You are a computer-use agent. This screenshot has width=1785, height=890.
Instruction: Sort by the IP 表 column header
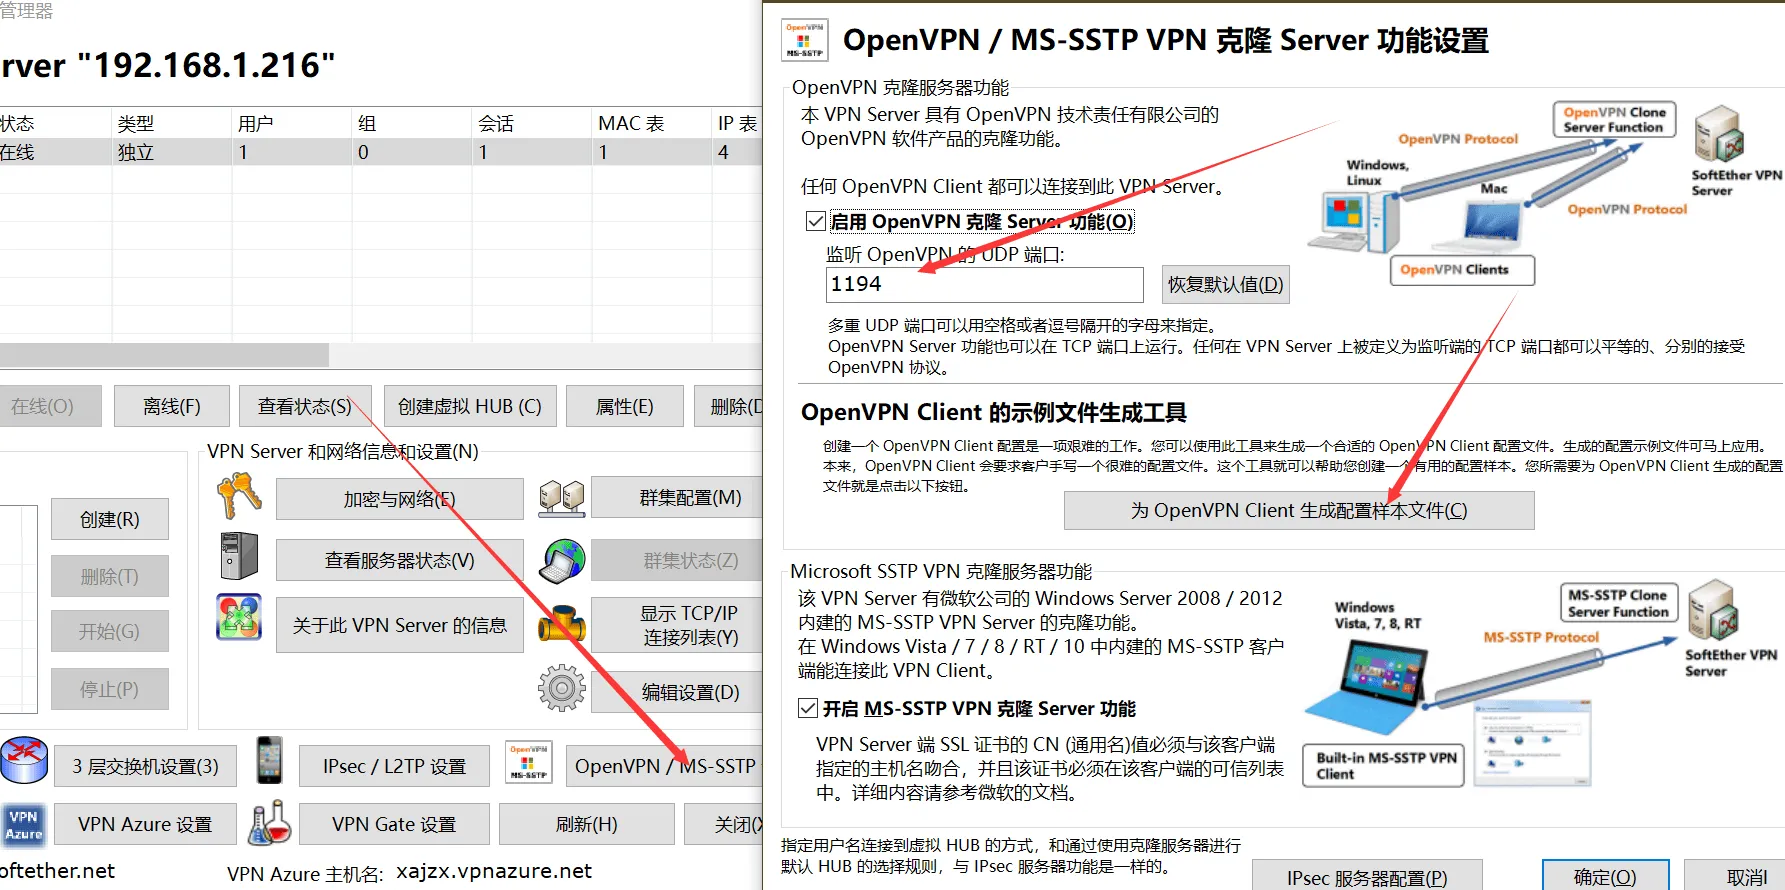(738, 123)
